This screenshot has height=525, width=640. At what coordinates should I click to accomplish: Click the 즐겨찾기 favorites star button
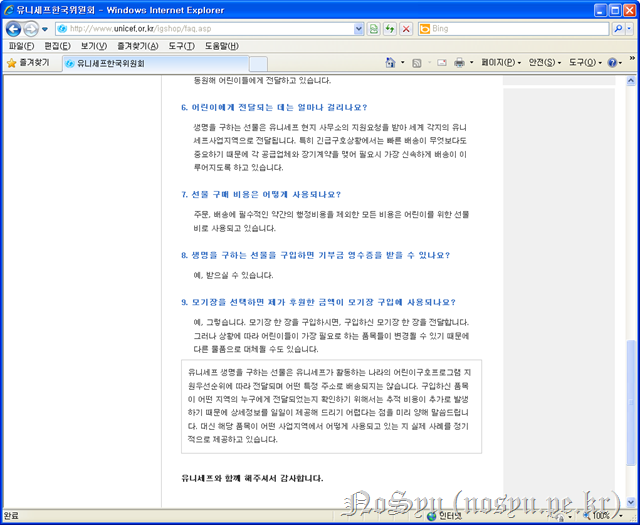30,63
